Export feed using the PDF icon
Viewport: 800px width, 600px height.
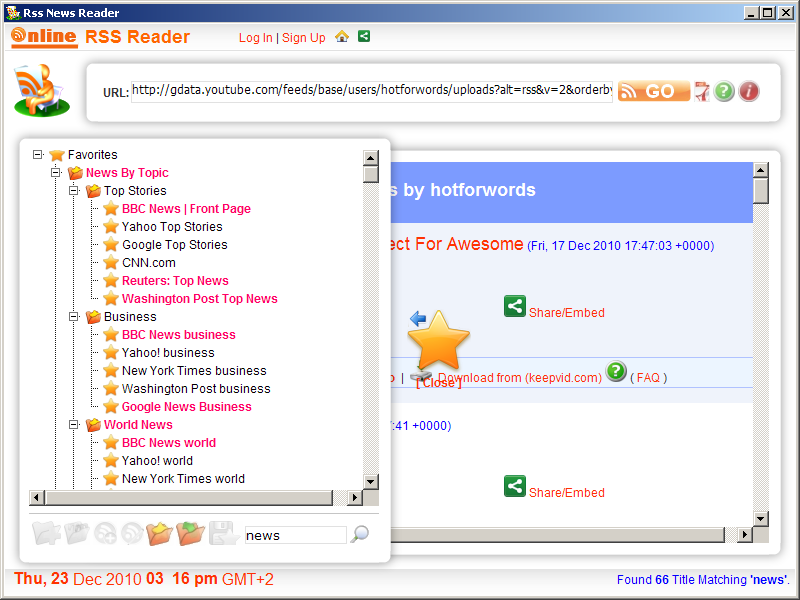click(702, 91)
